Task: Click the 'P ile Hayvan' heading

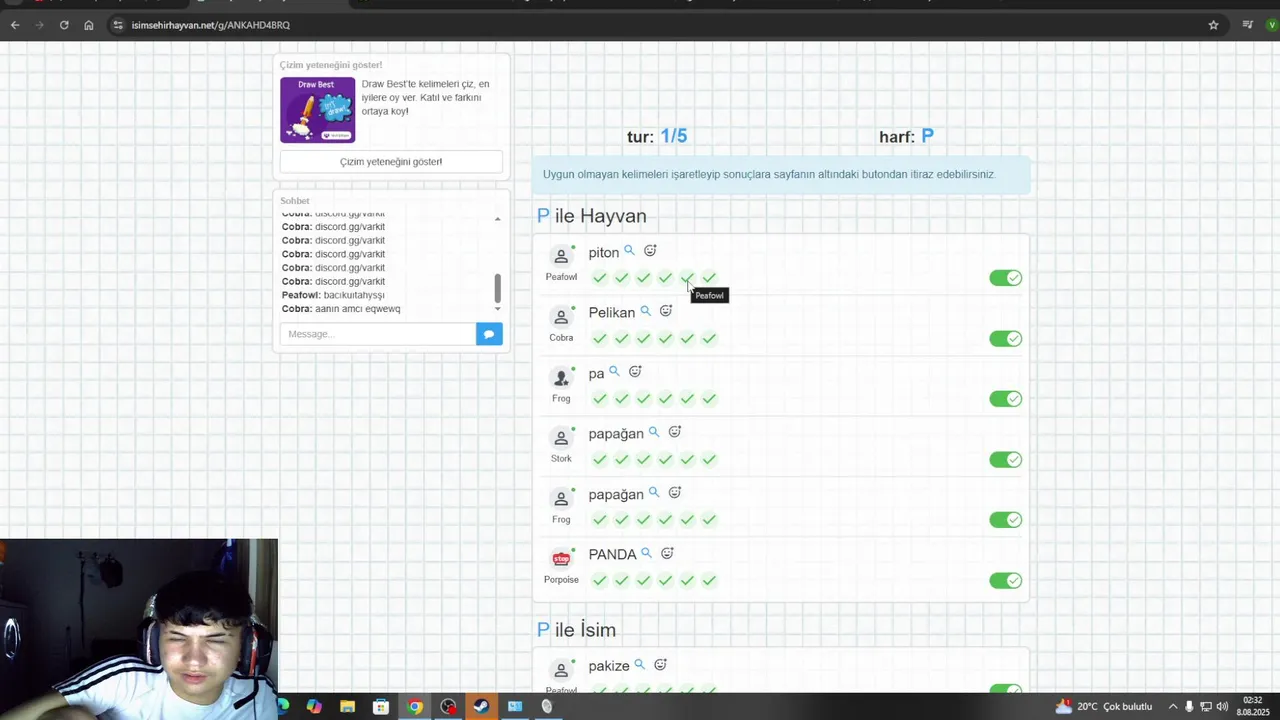Action: tap(592, 216)
